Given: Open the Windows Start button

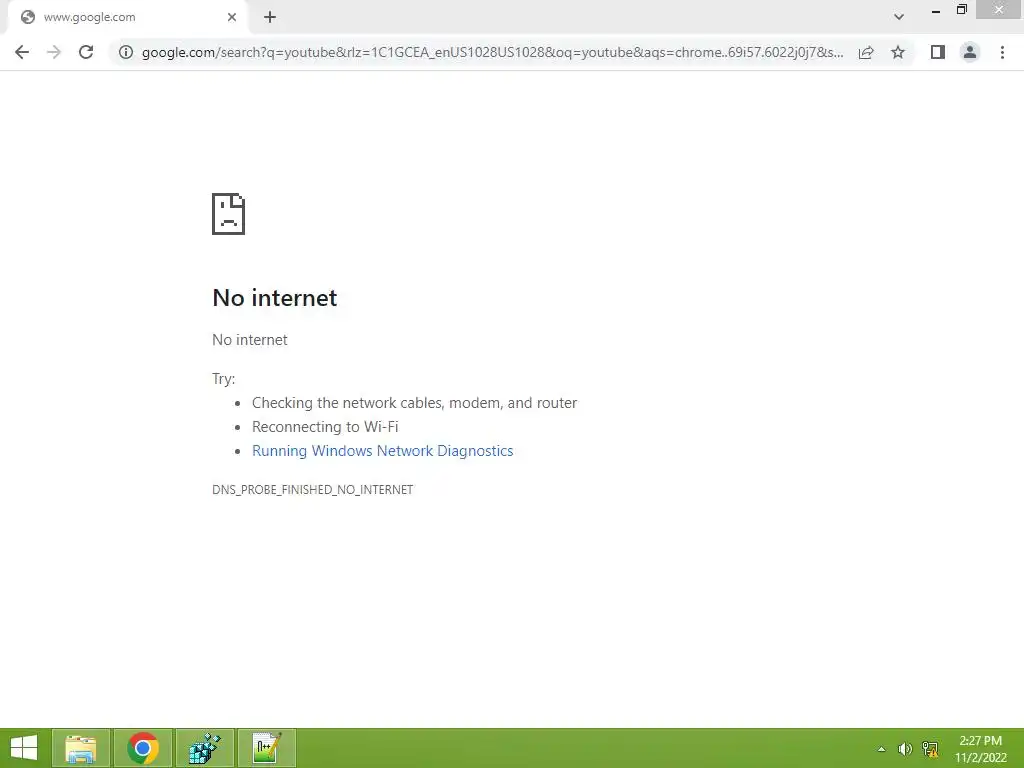Looking at the screenshot, I should [x=24, y=748].
